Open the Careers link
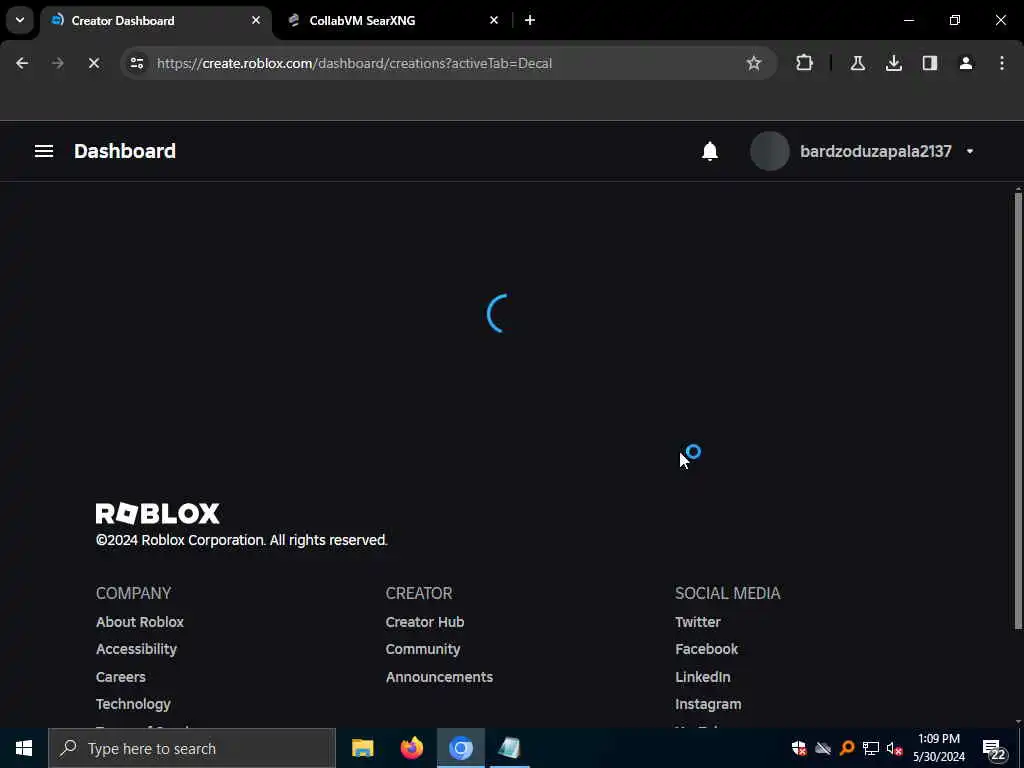The height and width of the screenshot is (768, 1024). point(121,677)
